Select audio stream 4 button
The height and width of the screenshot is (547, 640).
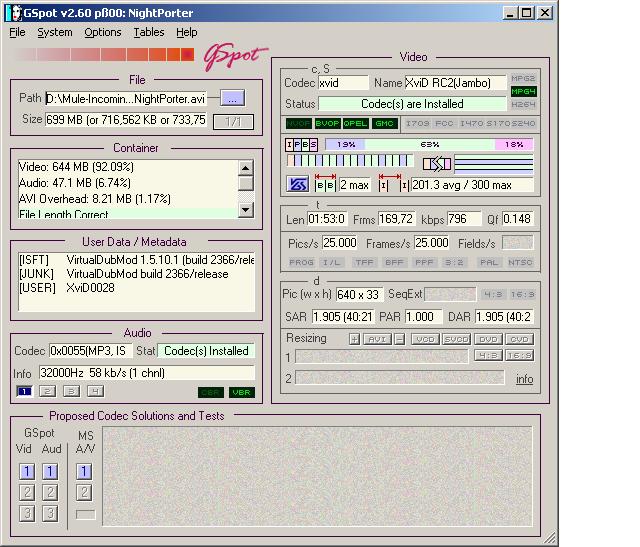tap(95, 391)
